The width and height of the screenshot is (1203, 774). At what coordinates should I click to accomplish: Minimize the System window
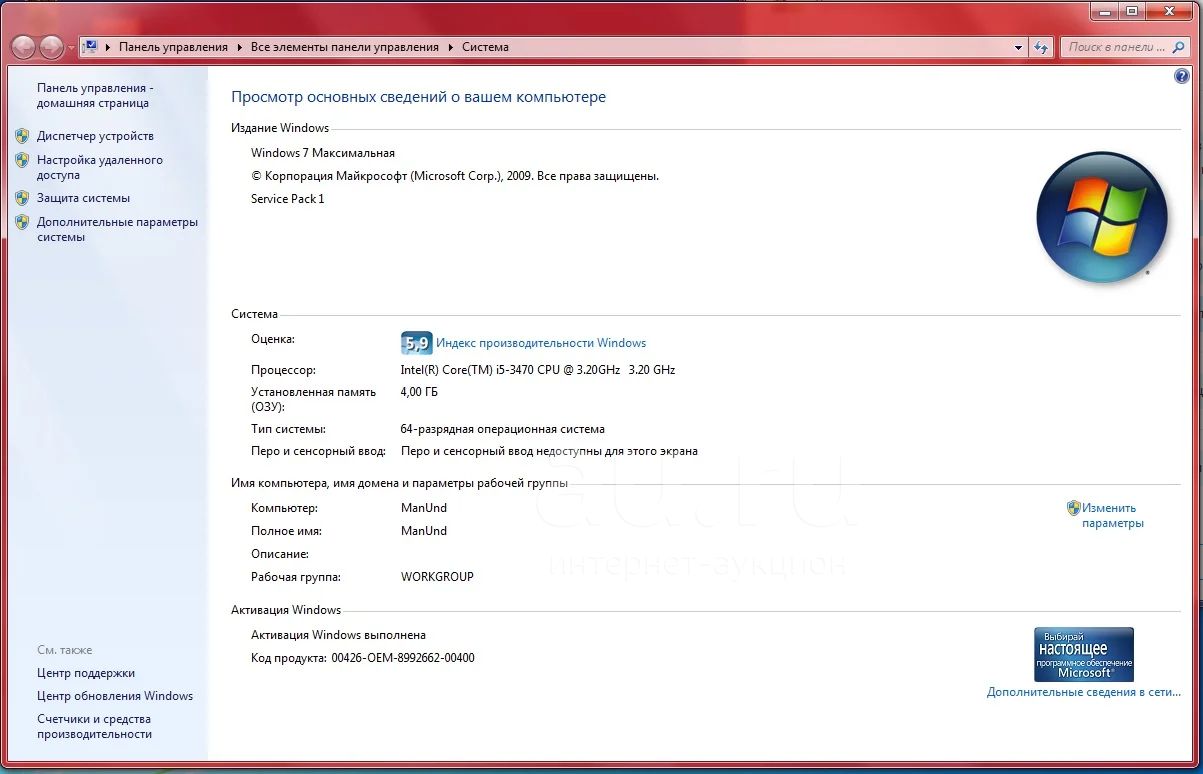coord(1105,11)
